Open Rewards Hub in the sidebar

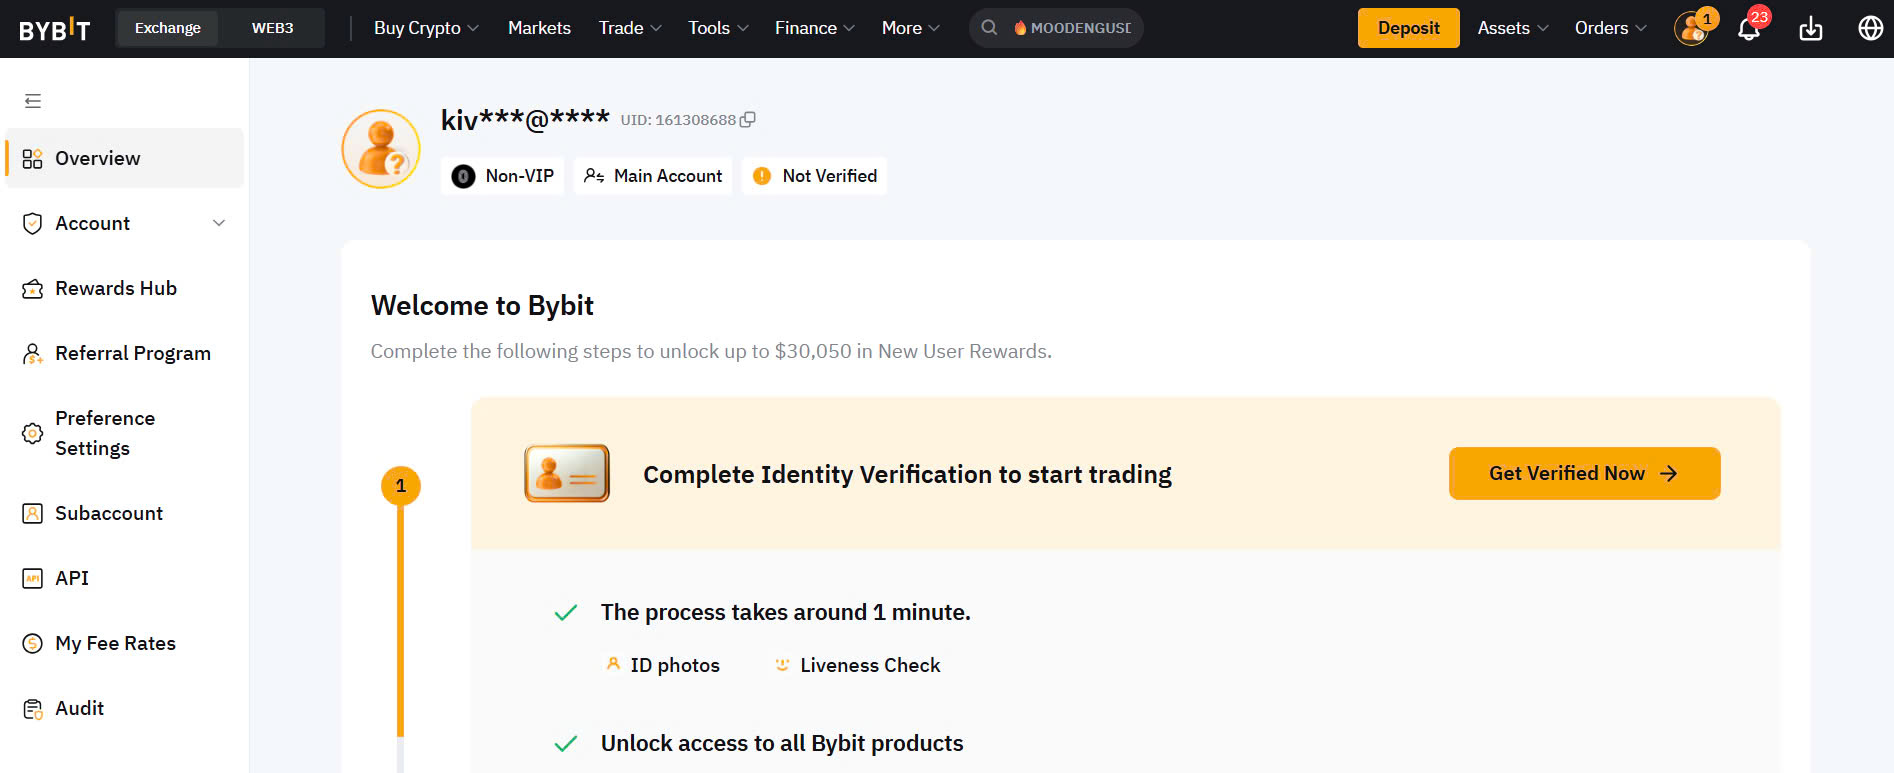(124, 288)
